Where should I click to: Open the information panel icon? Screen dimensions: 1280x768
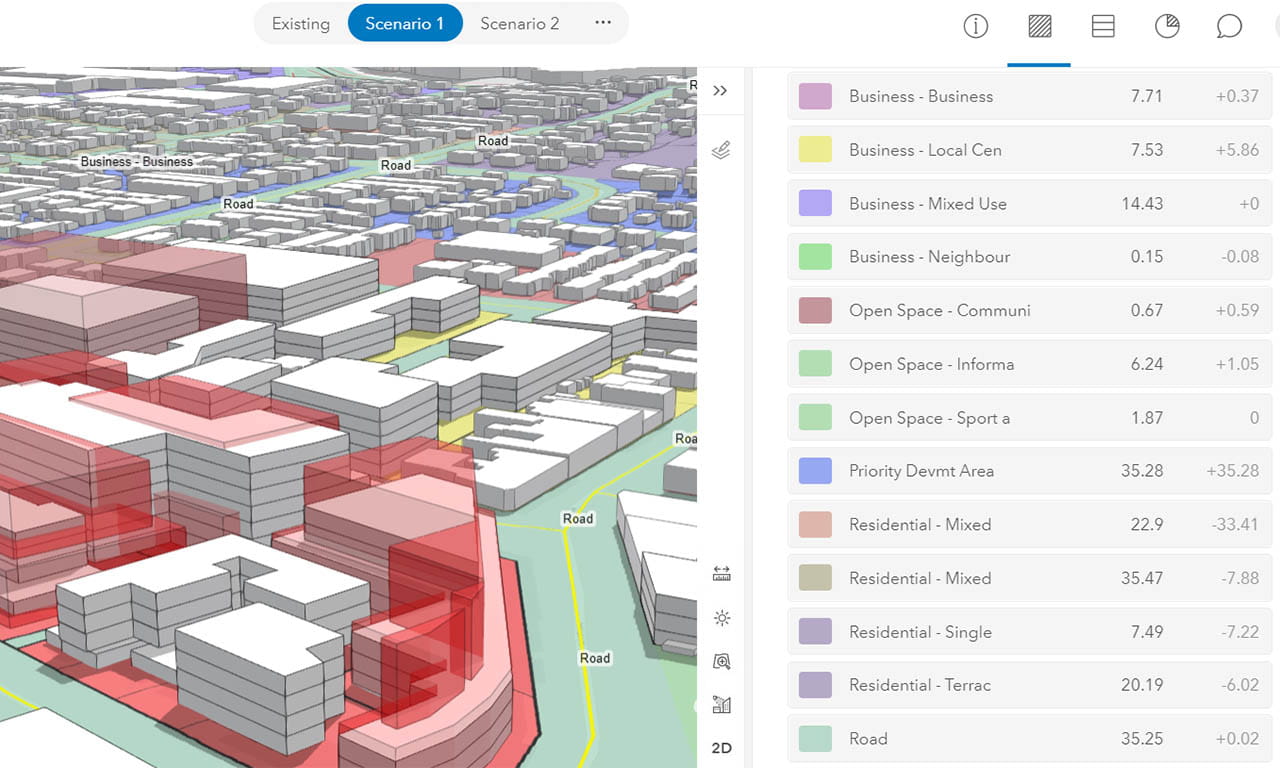click(x=975, y=26)
